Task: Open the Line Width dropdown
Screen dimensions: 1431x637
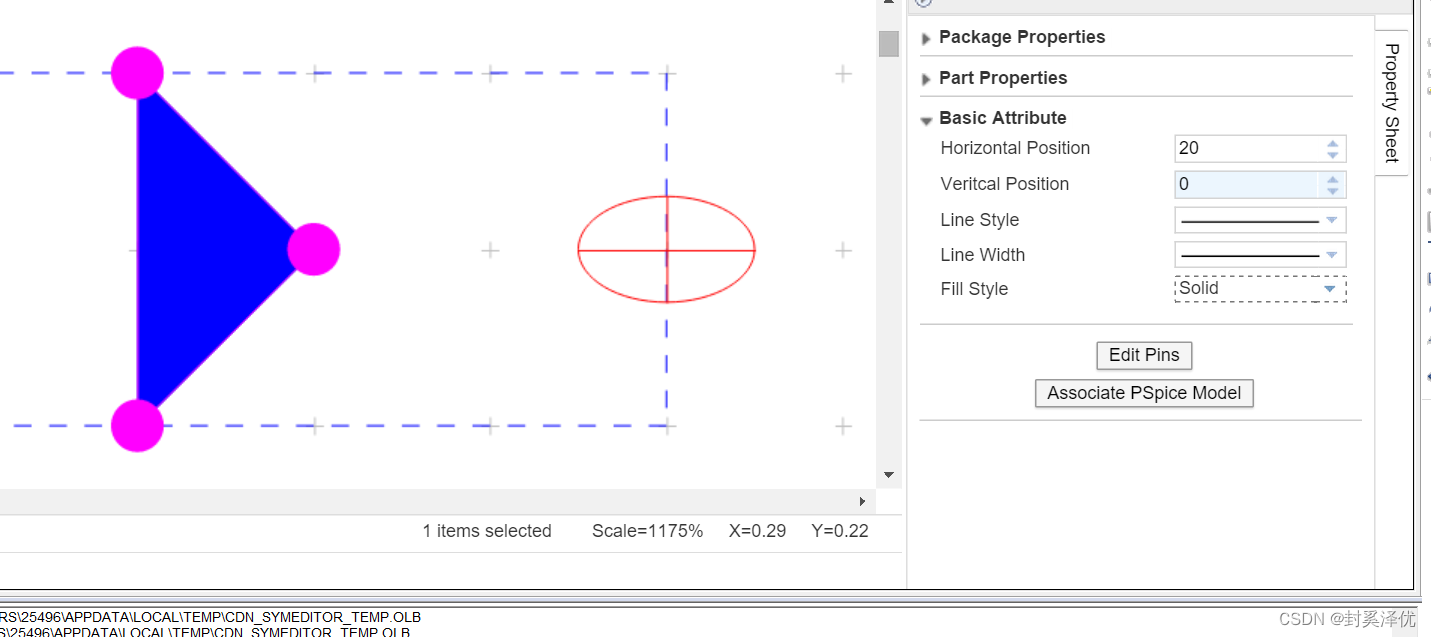Action: click(x=1331, y=255)
